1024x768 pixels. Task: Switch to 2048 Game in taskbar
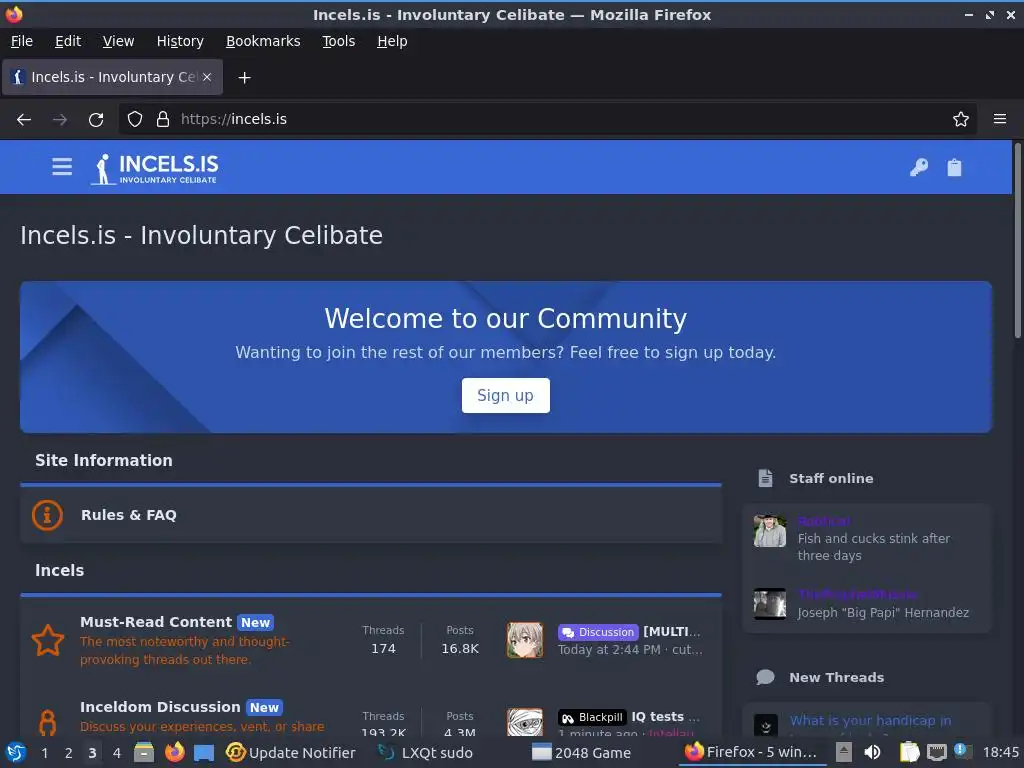(x=581, y=753)
